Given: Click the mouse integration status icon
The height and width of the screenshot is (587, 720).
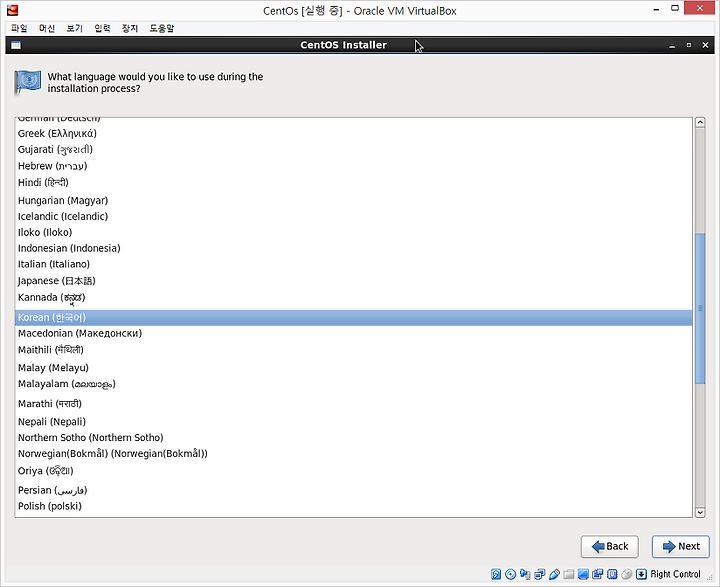Looking at the screenshot, I should (627, 574).
